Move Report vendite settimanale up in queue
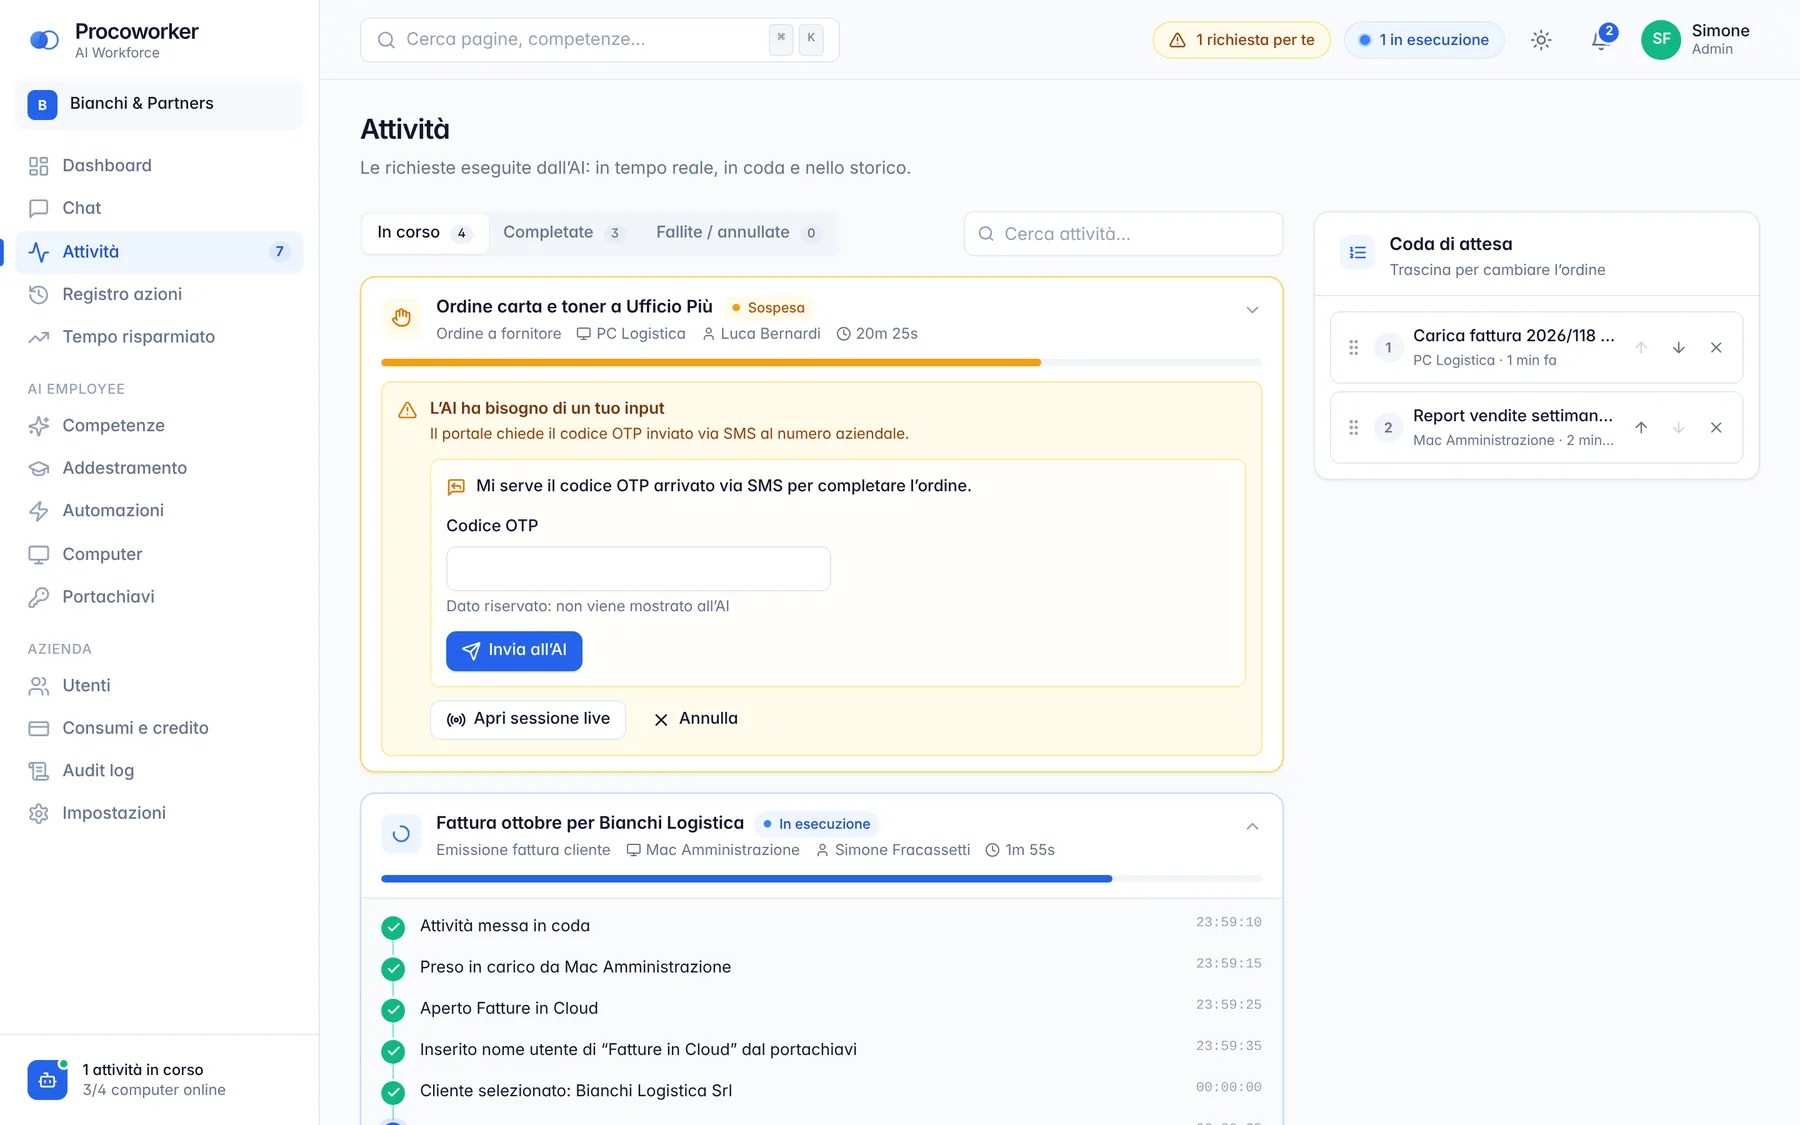 tap(1641, 428)
